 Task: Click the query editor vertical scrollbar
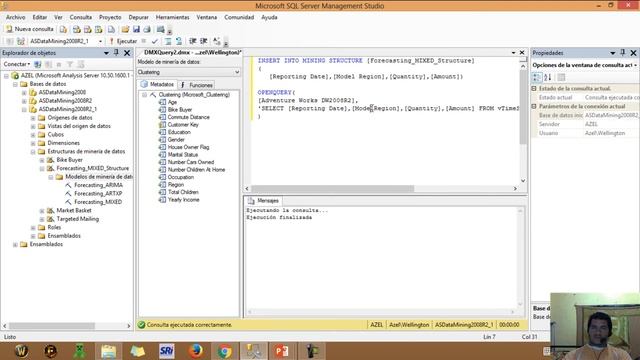point(523,107)
